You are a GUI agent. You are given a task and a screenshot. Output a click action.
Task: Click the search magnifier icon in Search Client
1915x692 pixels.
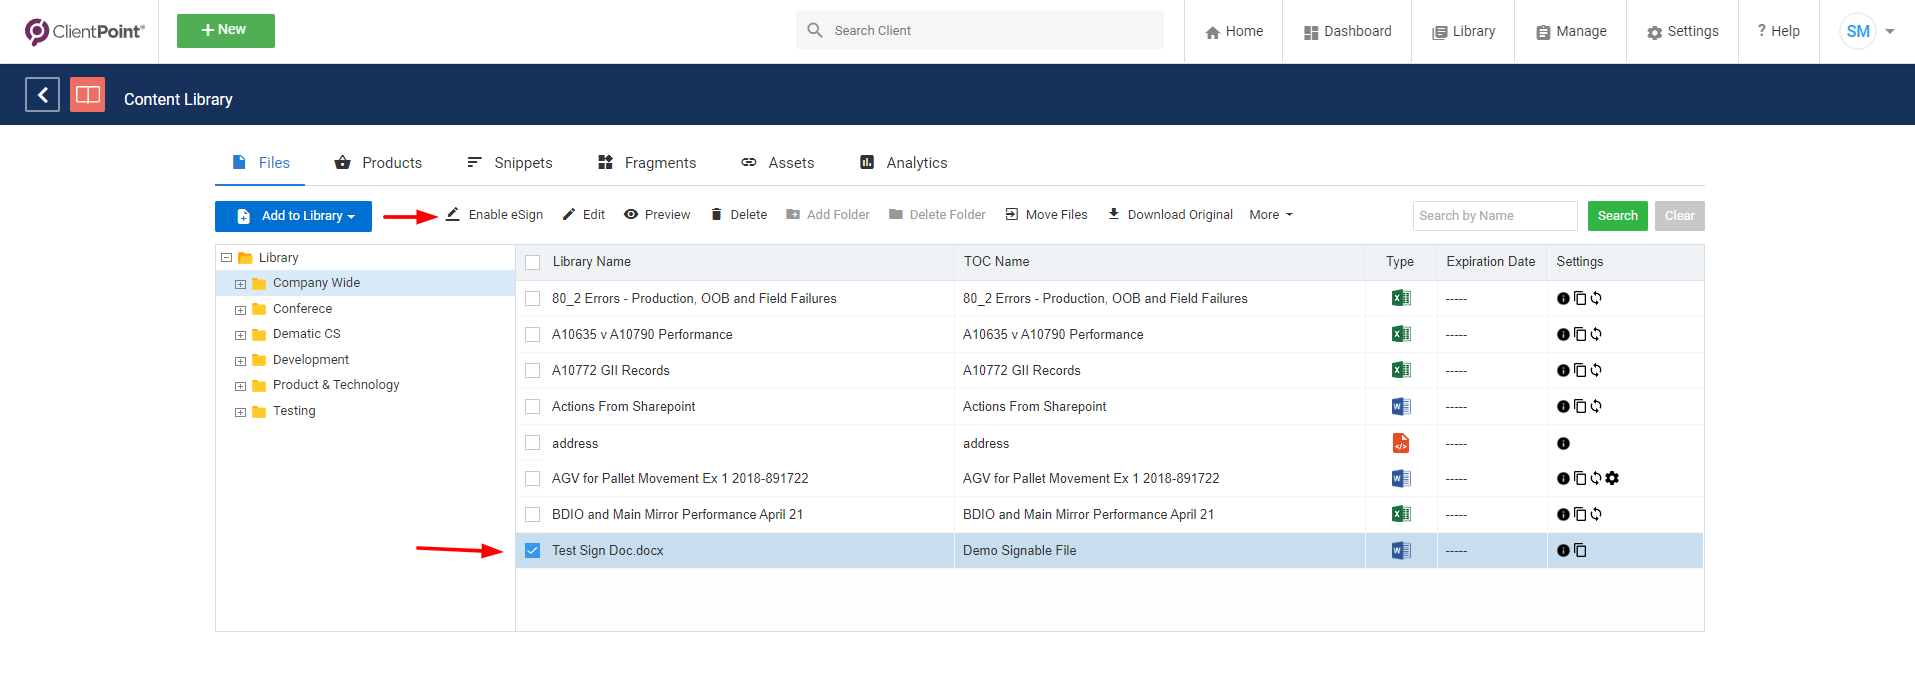[x=815, y=30]
